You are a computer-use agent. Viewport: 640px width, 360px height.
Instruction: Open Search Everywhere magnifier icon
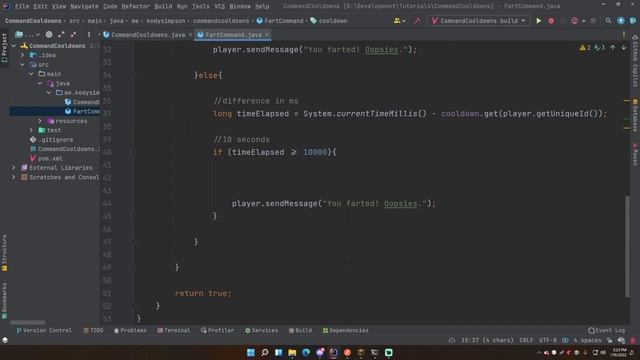pyautogui.click(x=608, y=21)
